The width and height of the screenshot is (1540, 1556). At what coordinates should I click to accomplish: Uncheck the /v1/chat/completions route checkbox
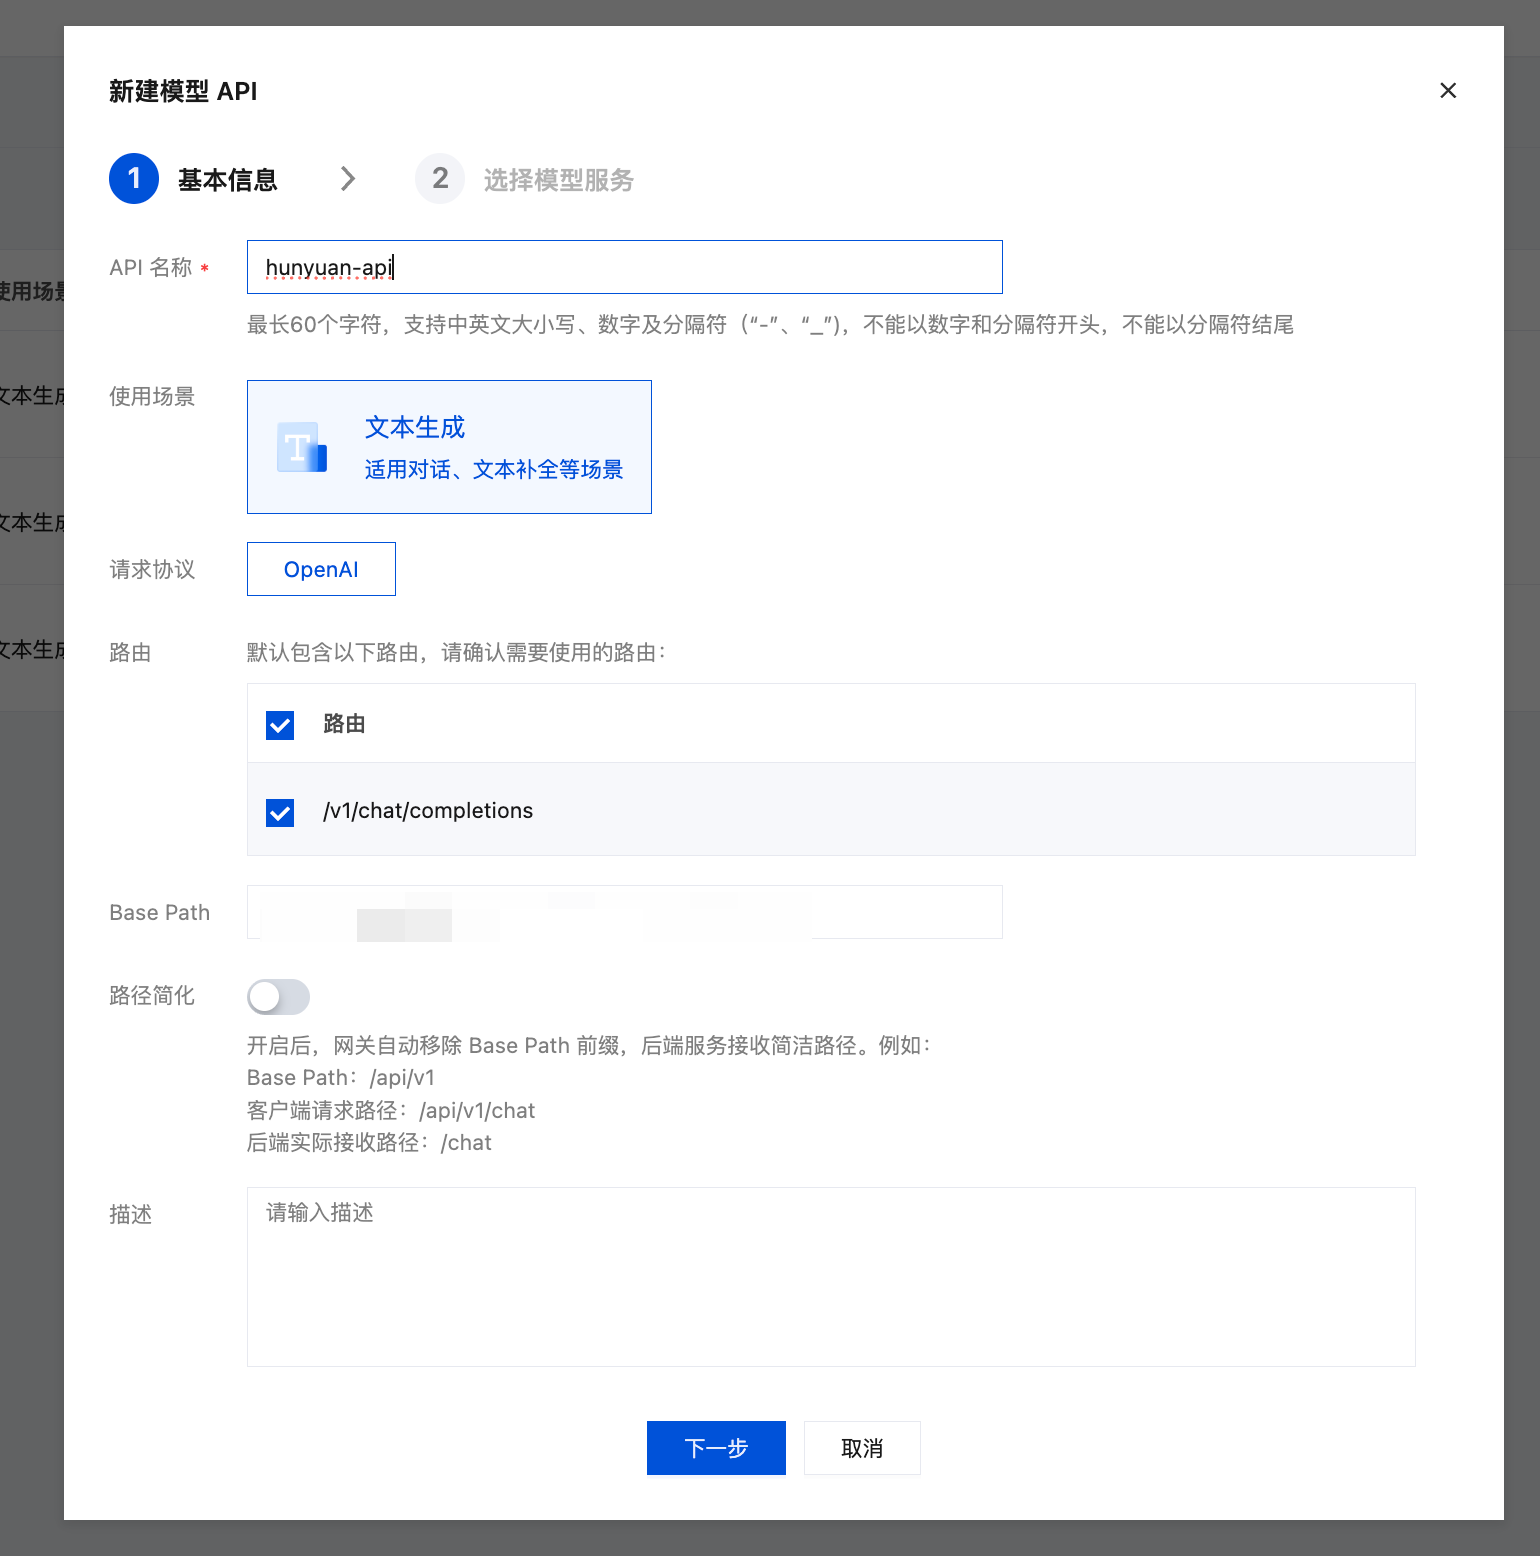point(280,812)
